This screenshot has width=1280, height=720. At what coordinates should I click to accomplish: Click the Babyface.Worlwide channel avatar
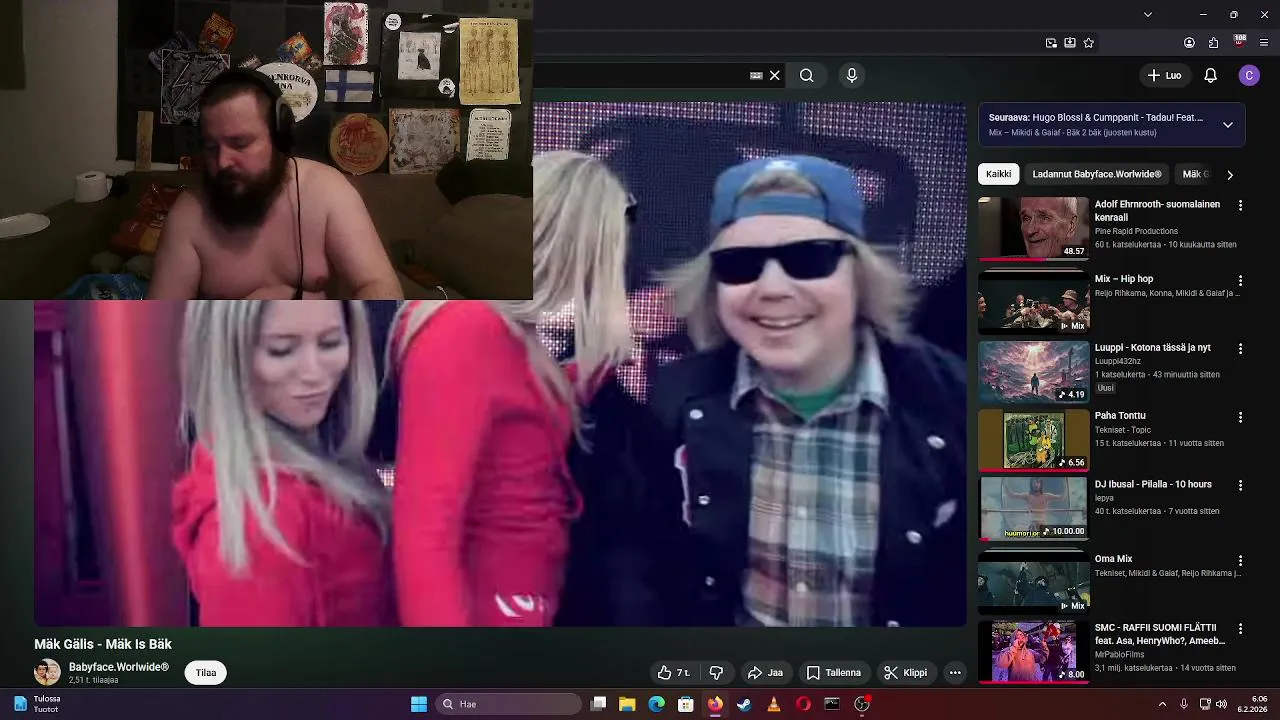pos(47,673)
